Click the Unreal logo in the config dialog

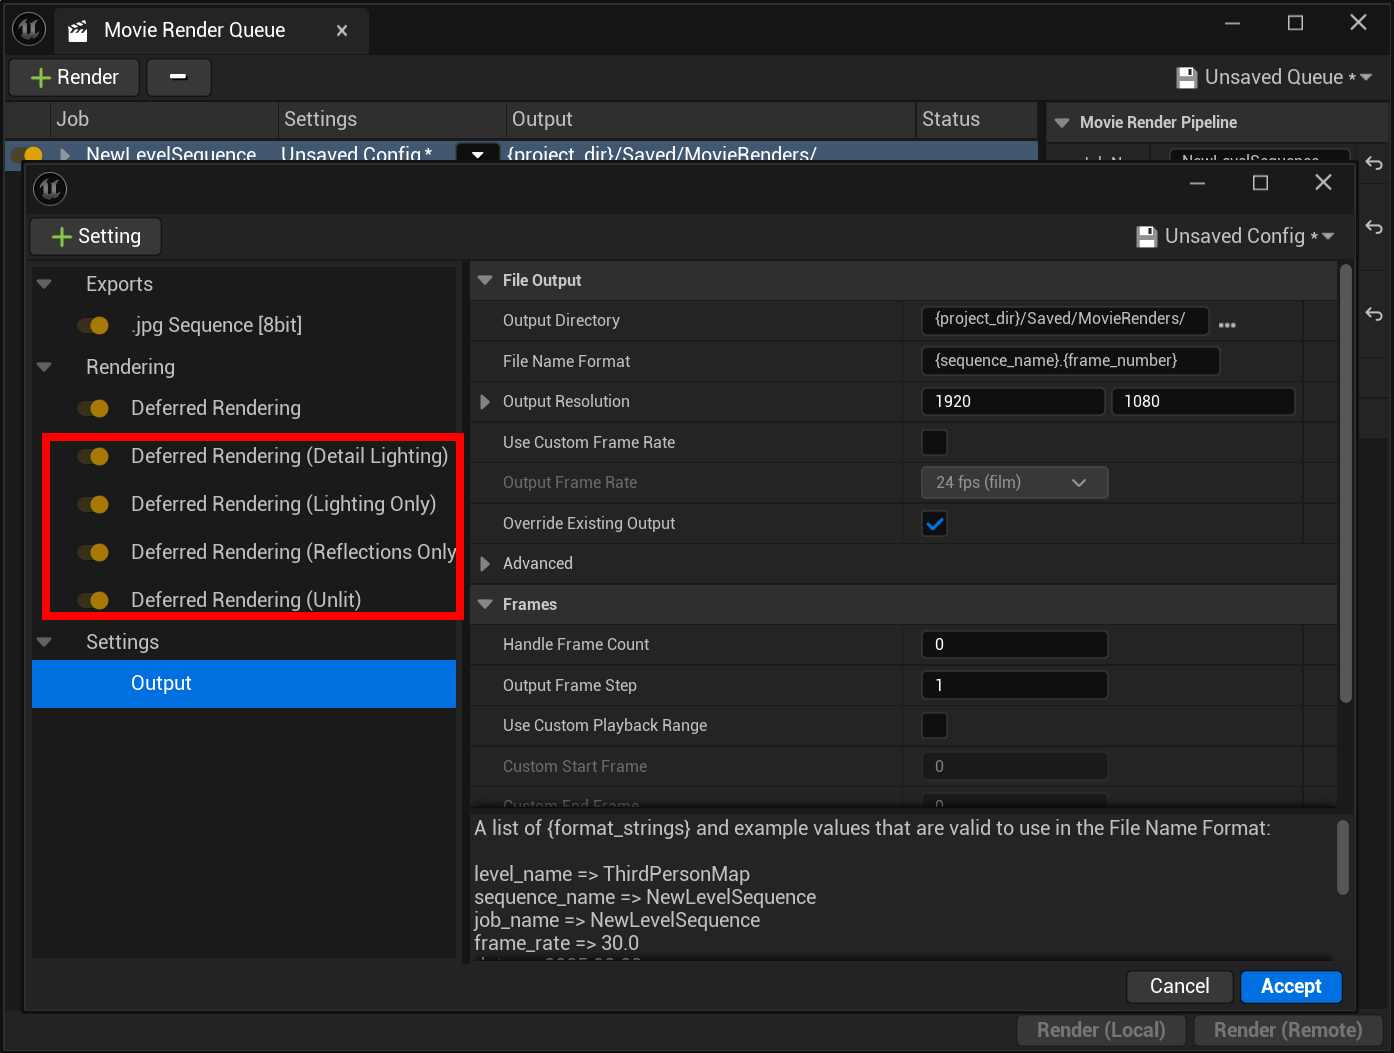pyautogui.click(x=50, y=188)
